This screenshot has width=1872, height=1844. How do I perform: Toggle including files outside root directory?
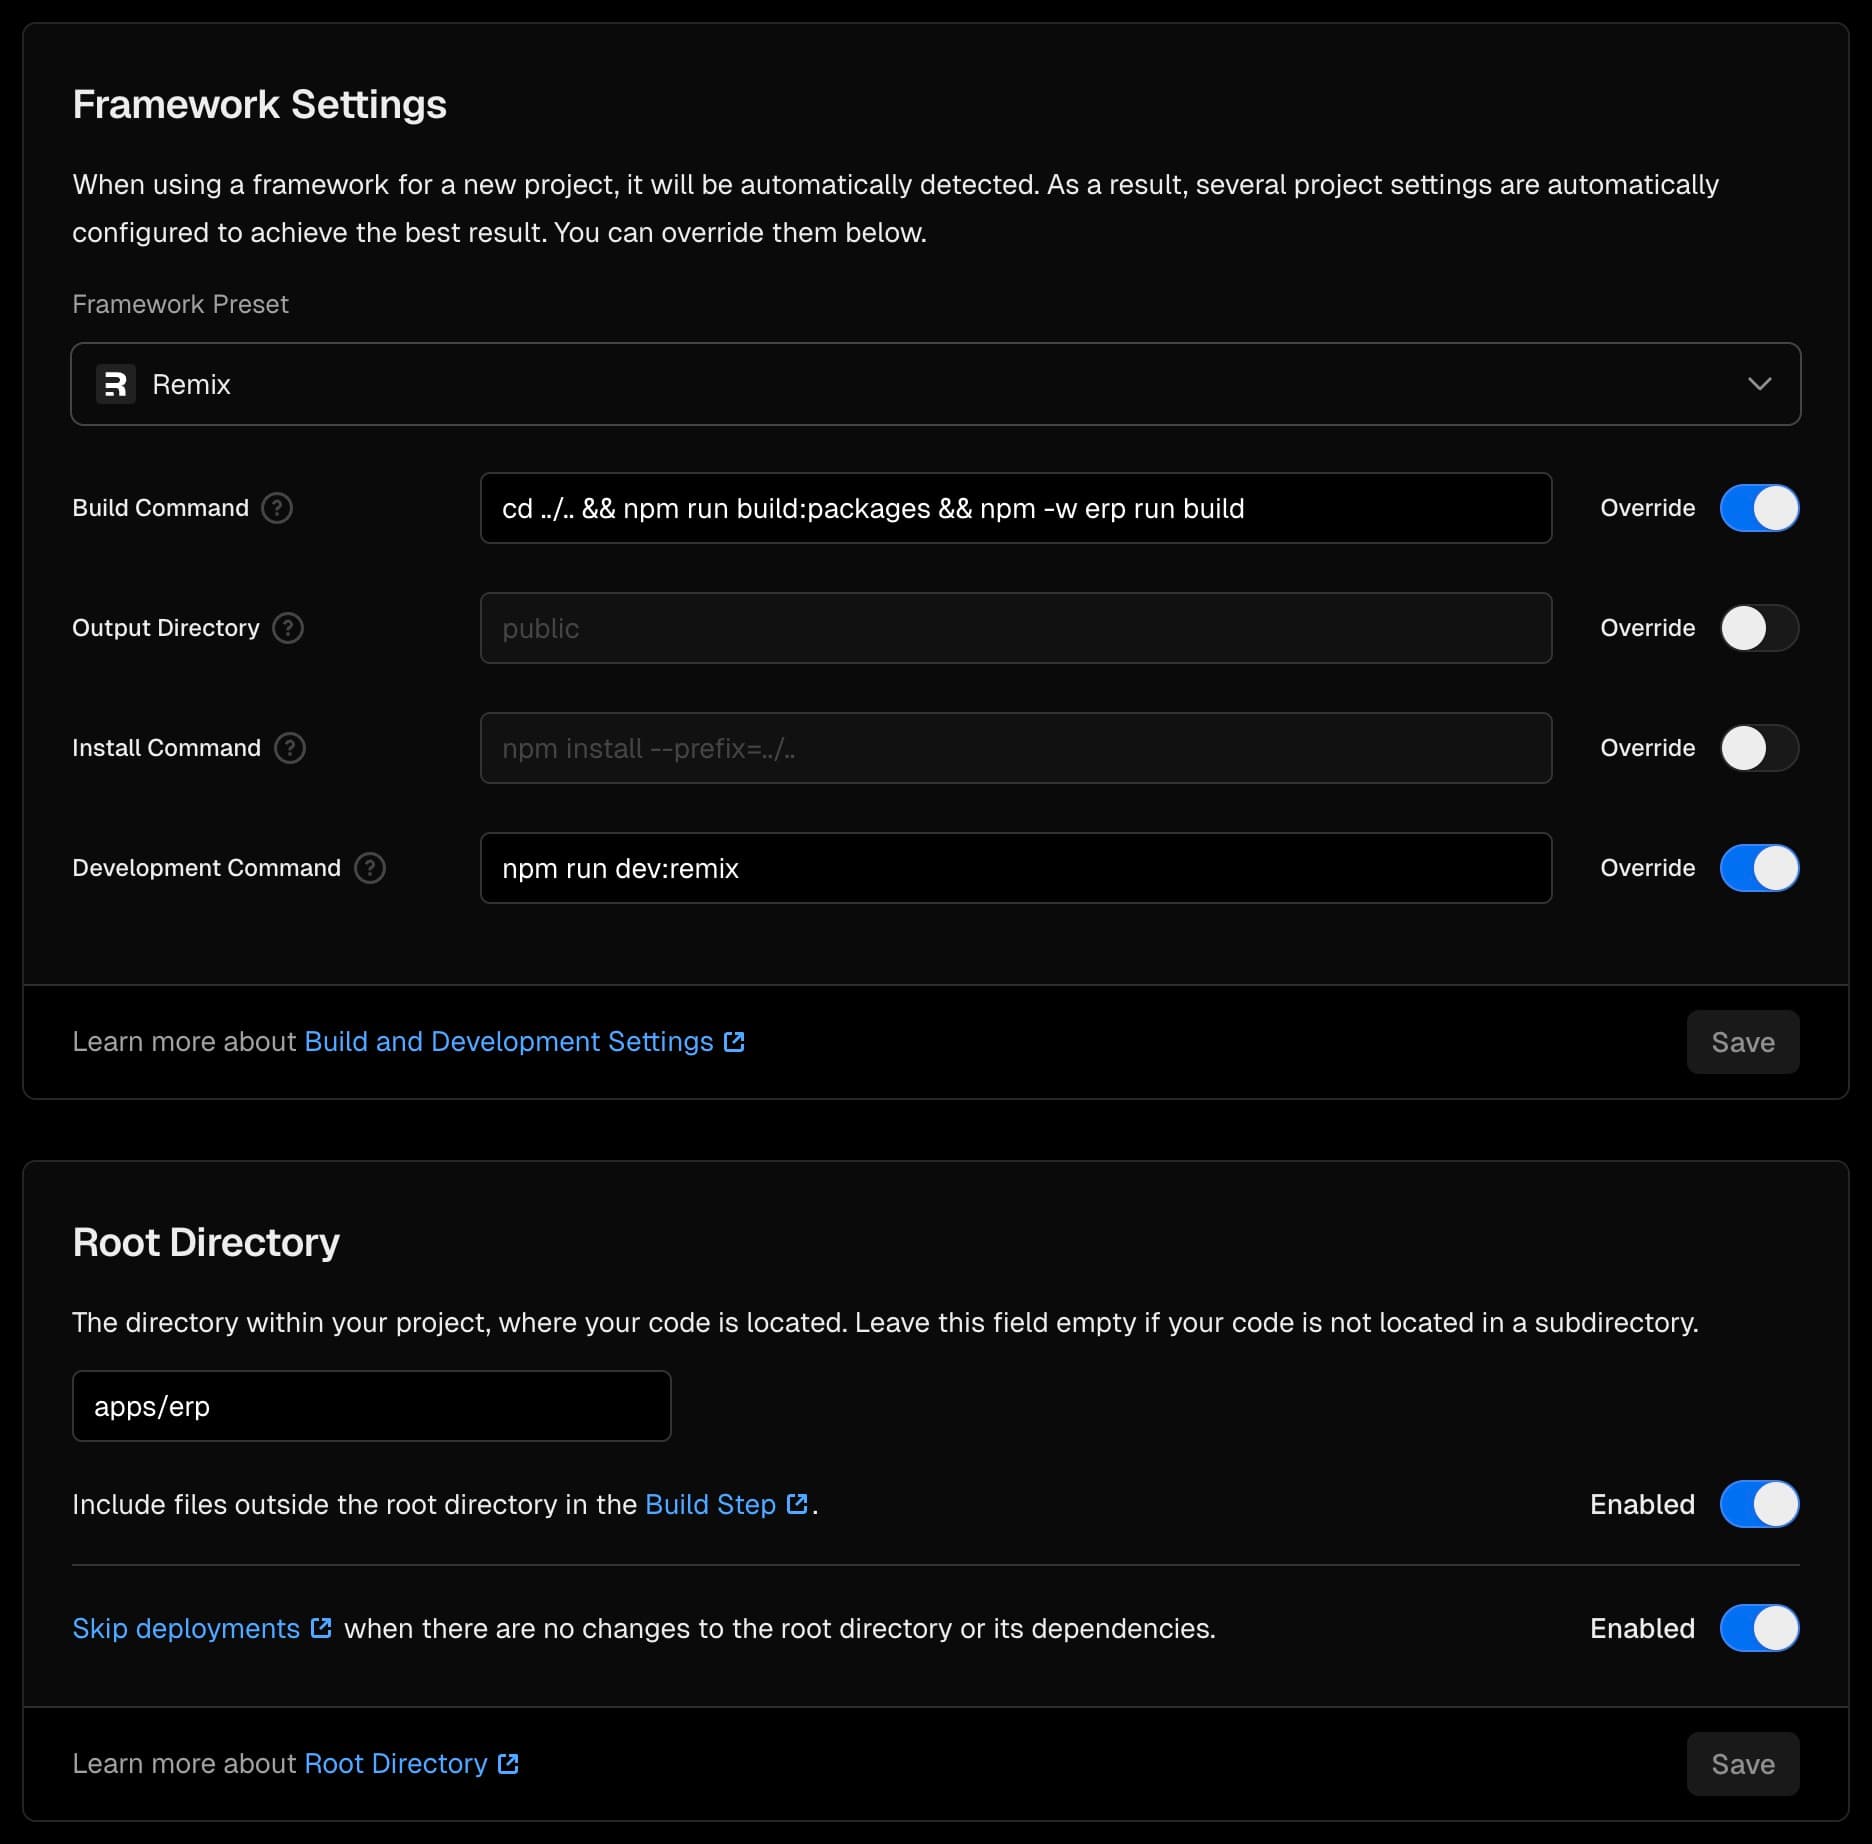pos(1759,1504)
